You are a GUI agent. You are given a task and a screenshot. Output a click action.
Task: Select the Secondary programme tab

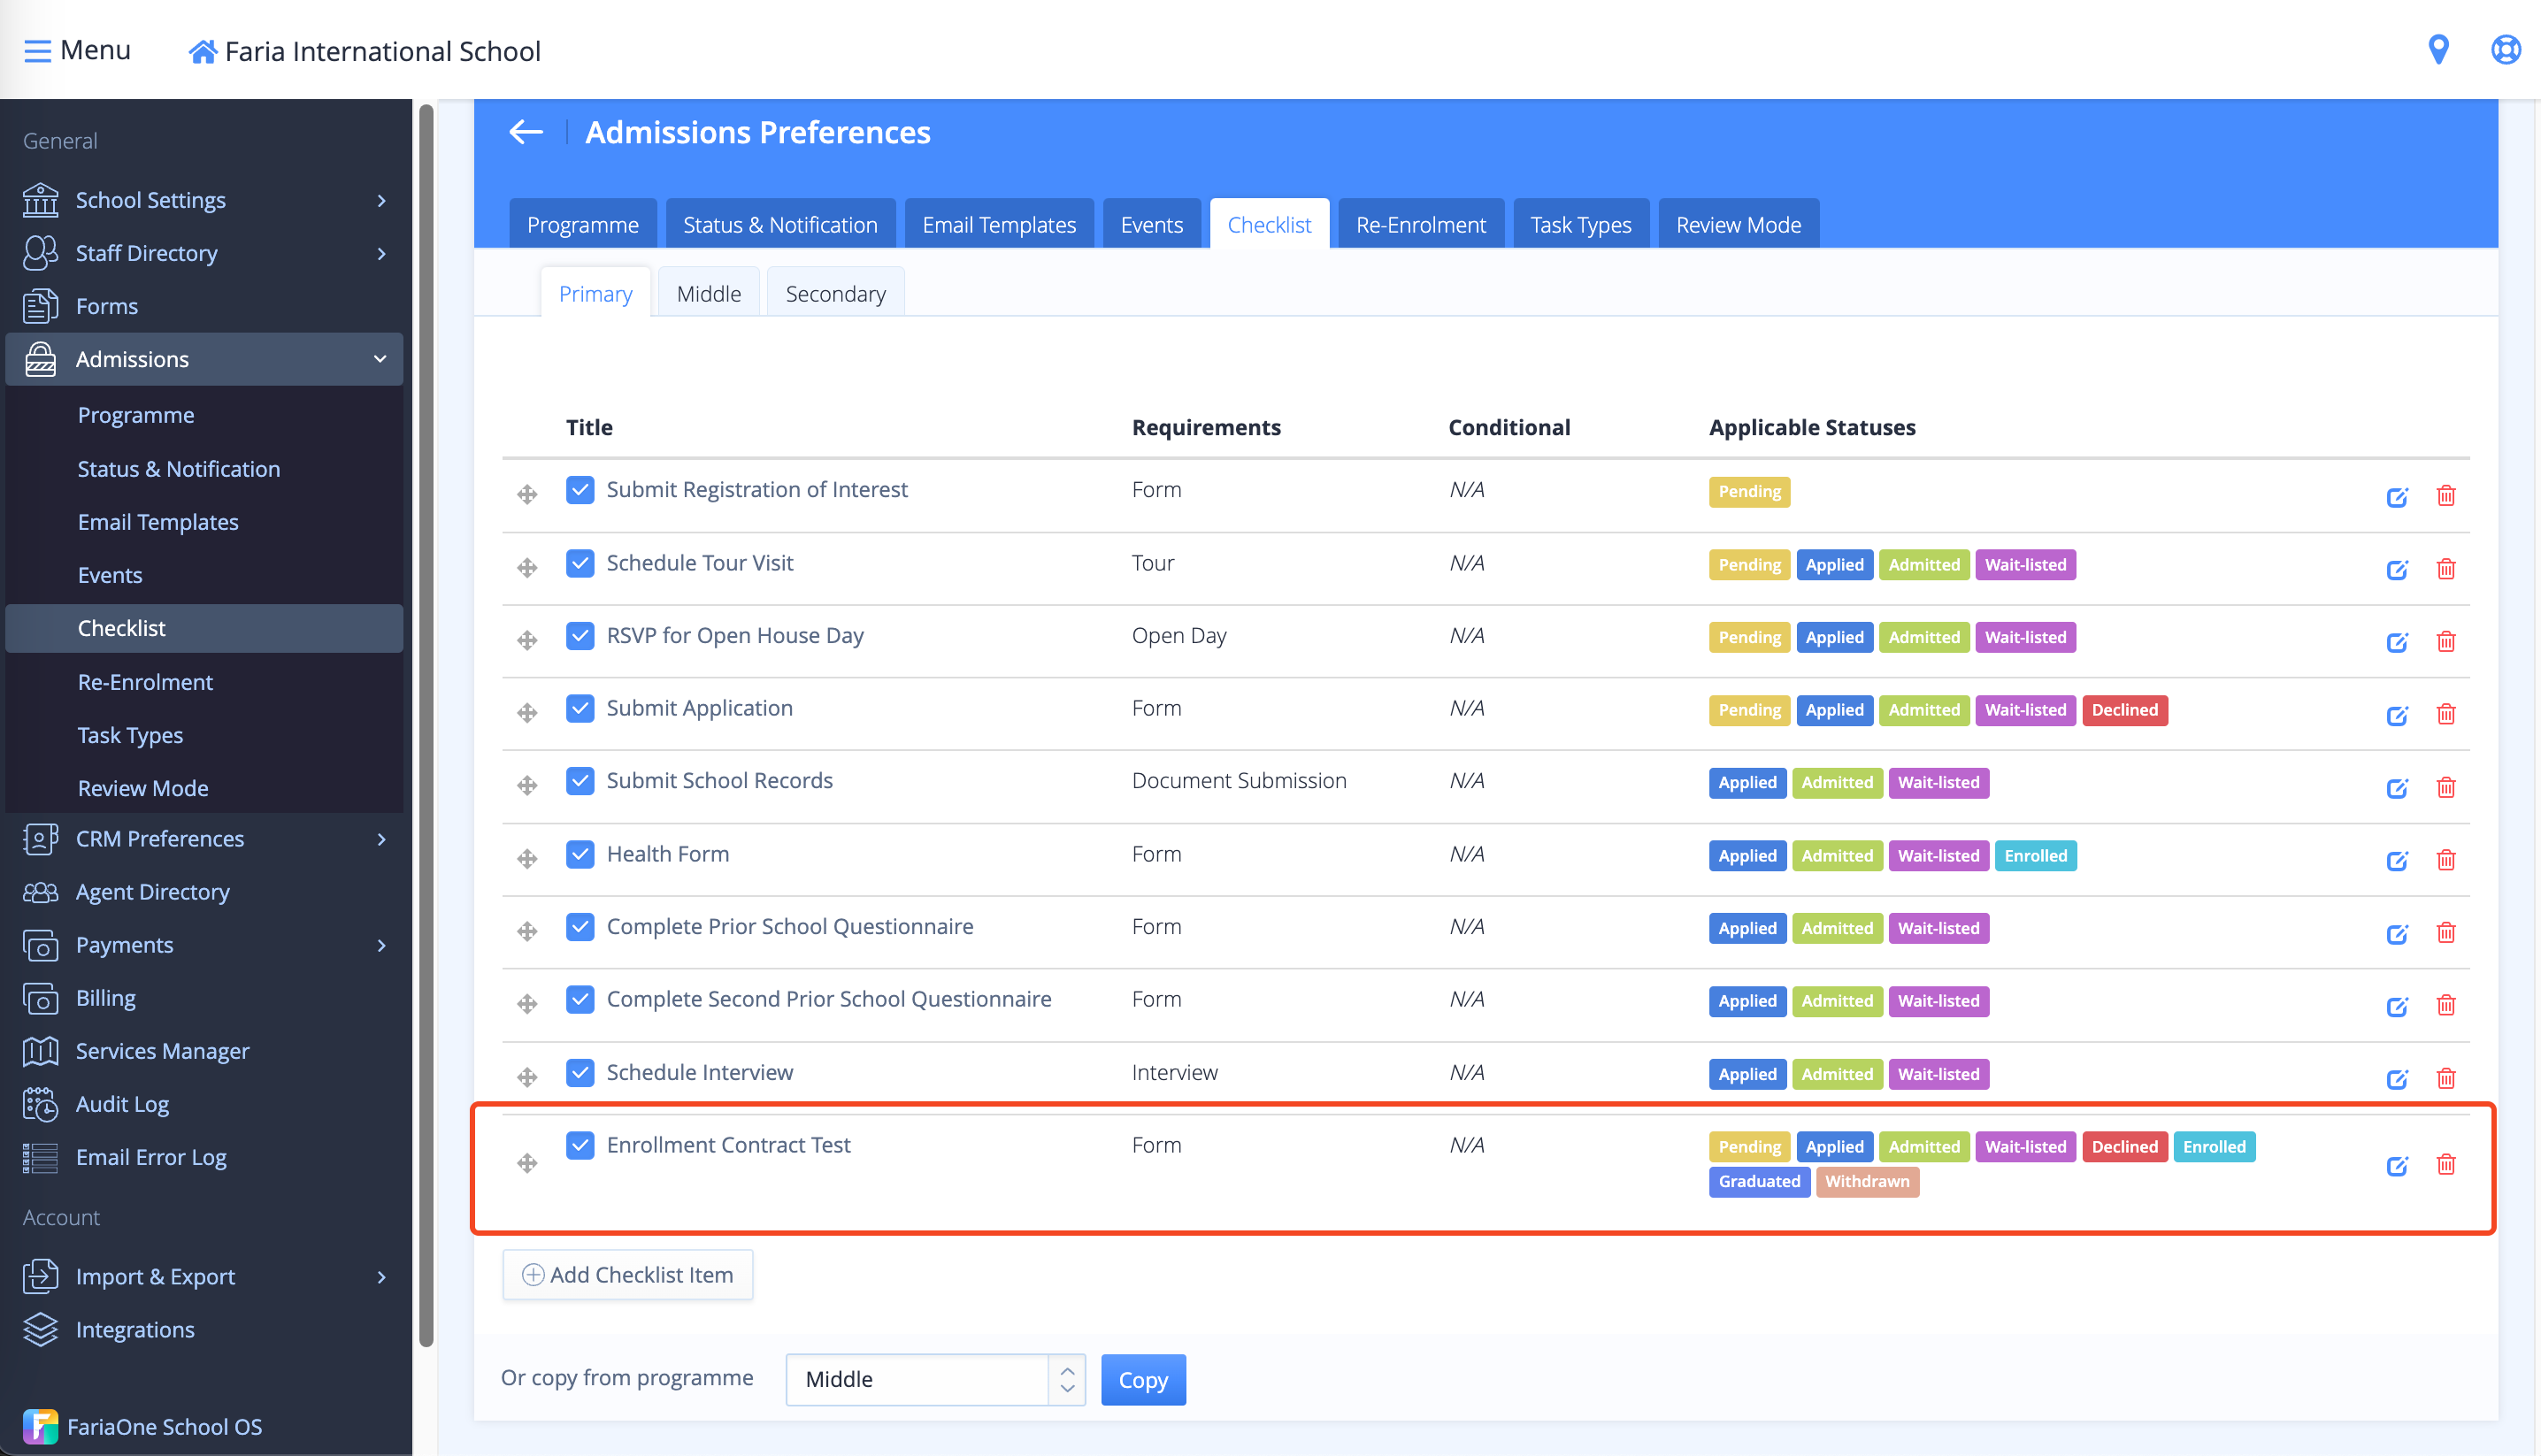click(x=834, y=294)
